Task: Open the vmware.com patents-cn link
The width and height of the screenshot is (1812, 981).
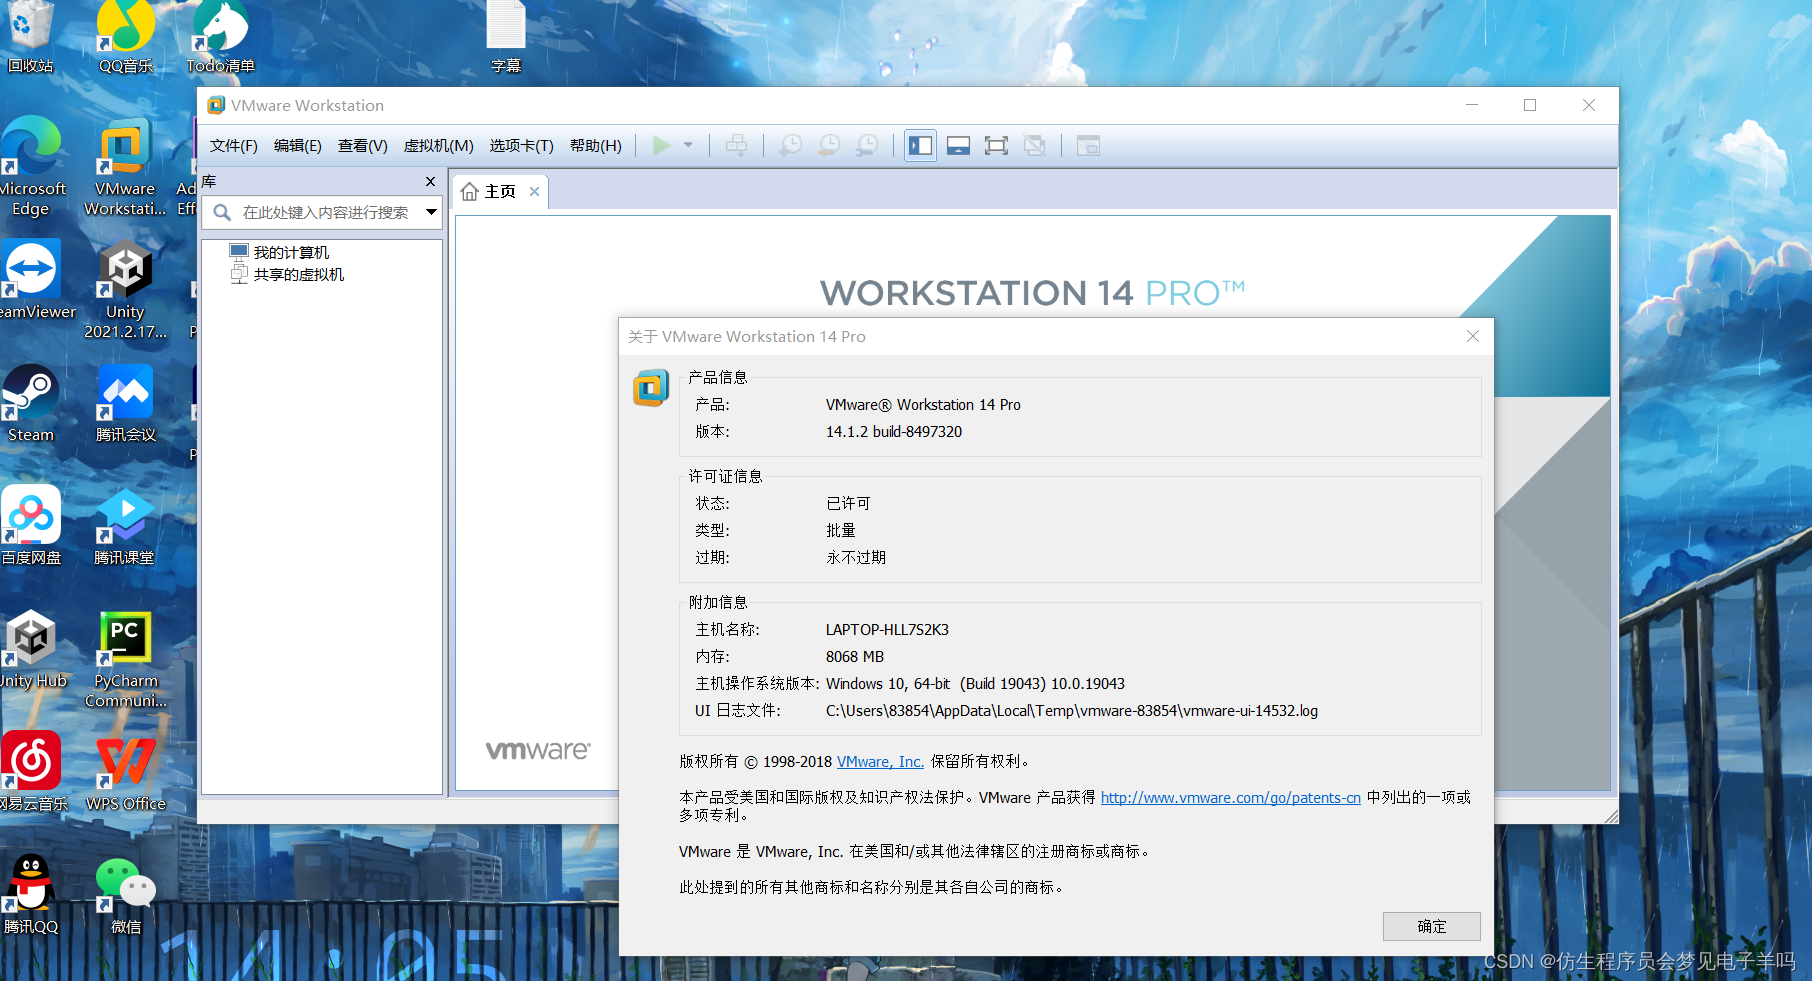Action: (x=1230, y=798)
